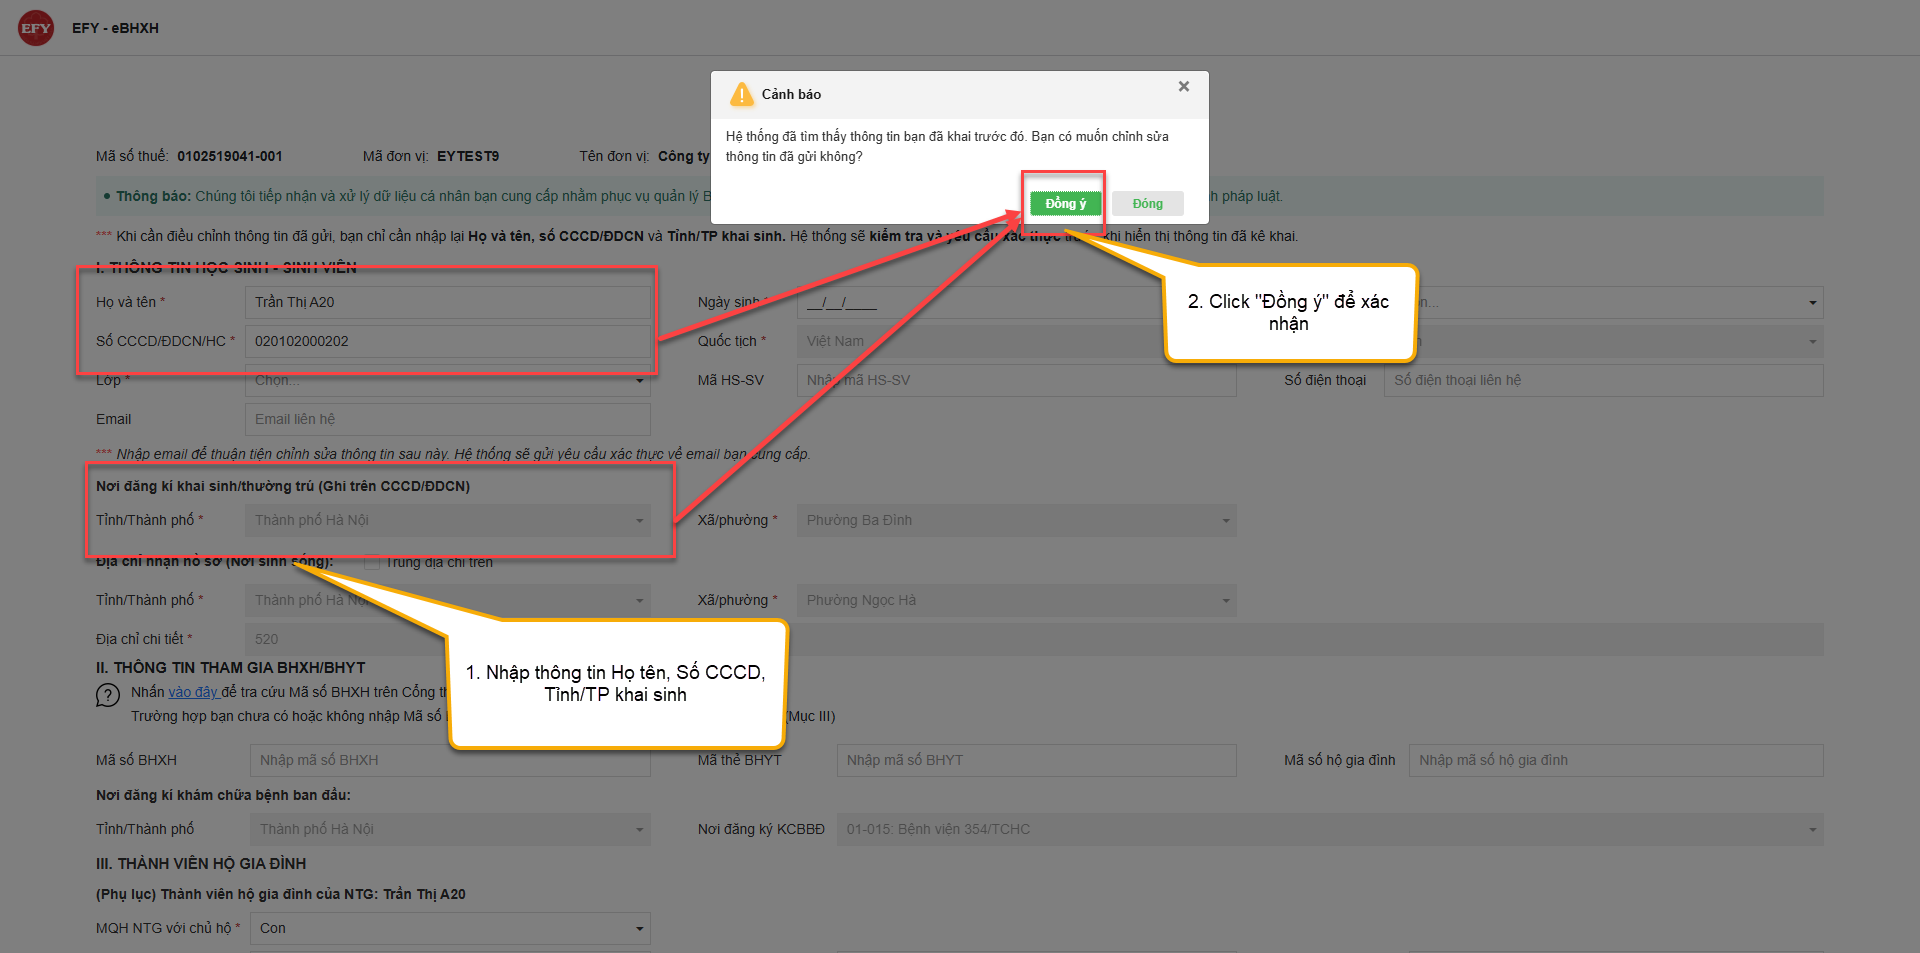Dismiss dialog using the Đóng button

point(1148,203)
